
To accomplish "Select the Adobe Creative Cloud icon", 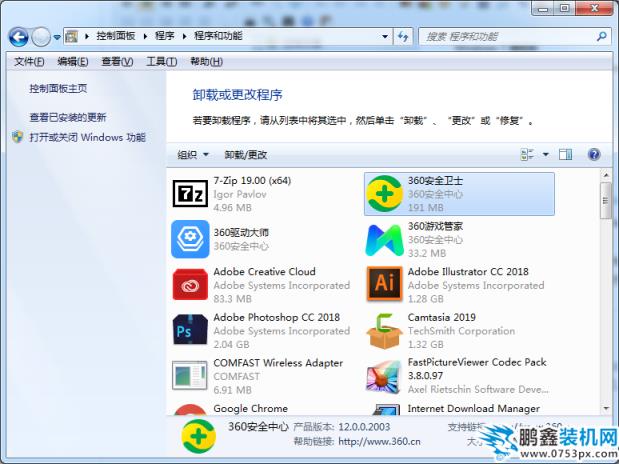I will [x=190, y=284].
